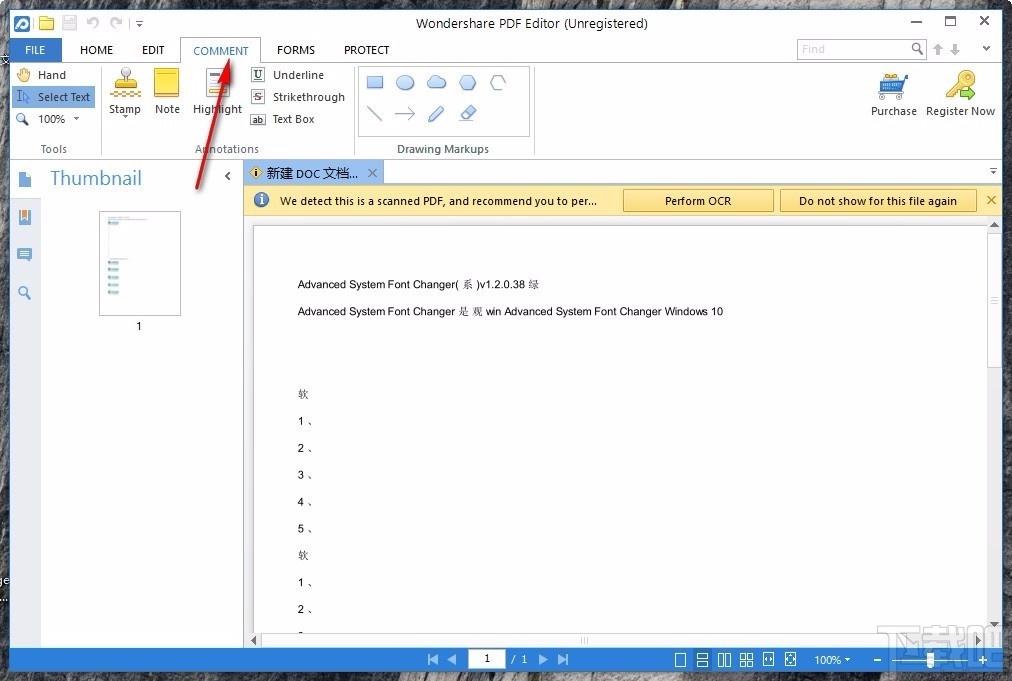Pick the cloud shape markup
The height and width of the screenshot is (681, 1012).
(x=436, y=82)
